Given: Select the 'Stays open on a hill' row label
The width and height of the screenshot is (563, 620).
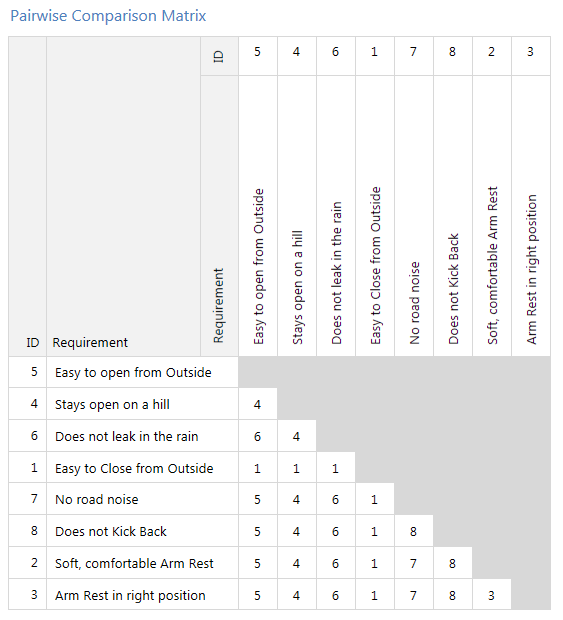Looking at the screenshot, I should (112, 405).
